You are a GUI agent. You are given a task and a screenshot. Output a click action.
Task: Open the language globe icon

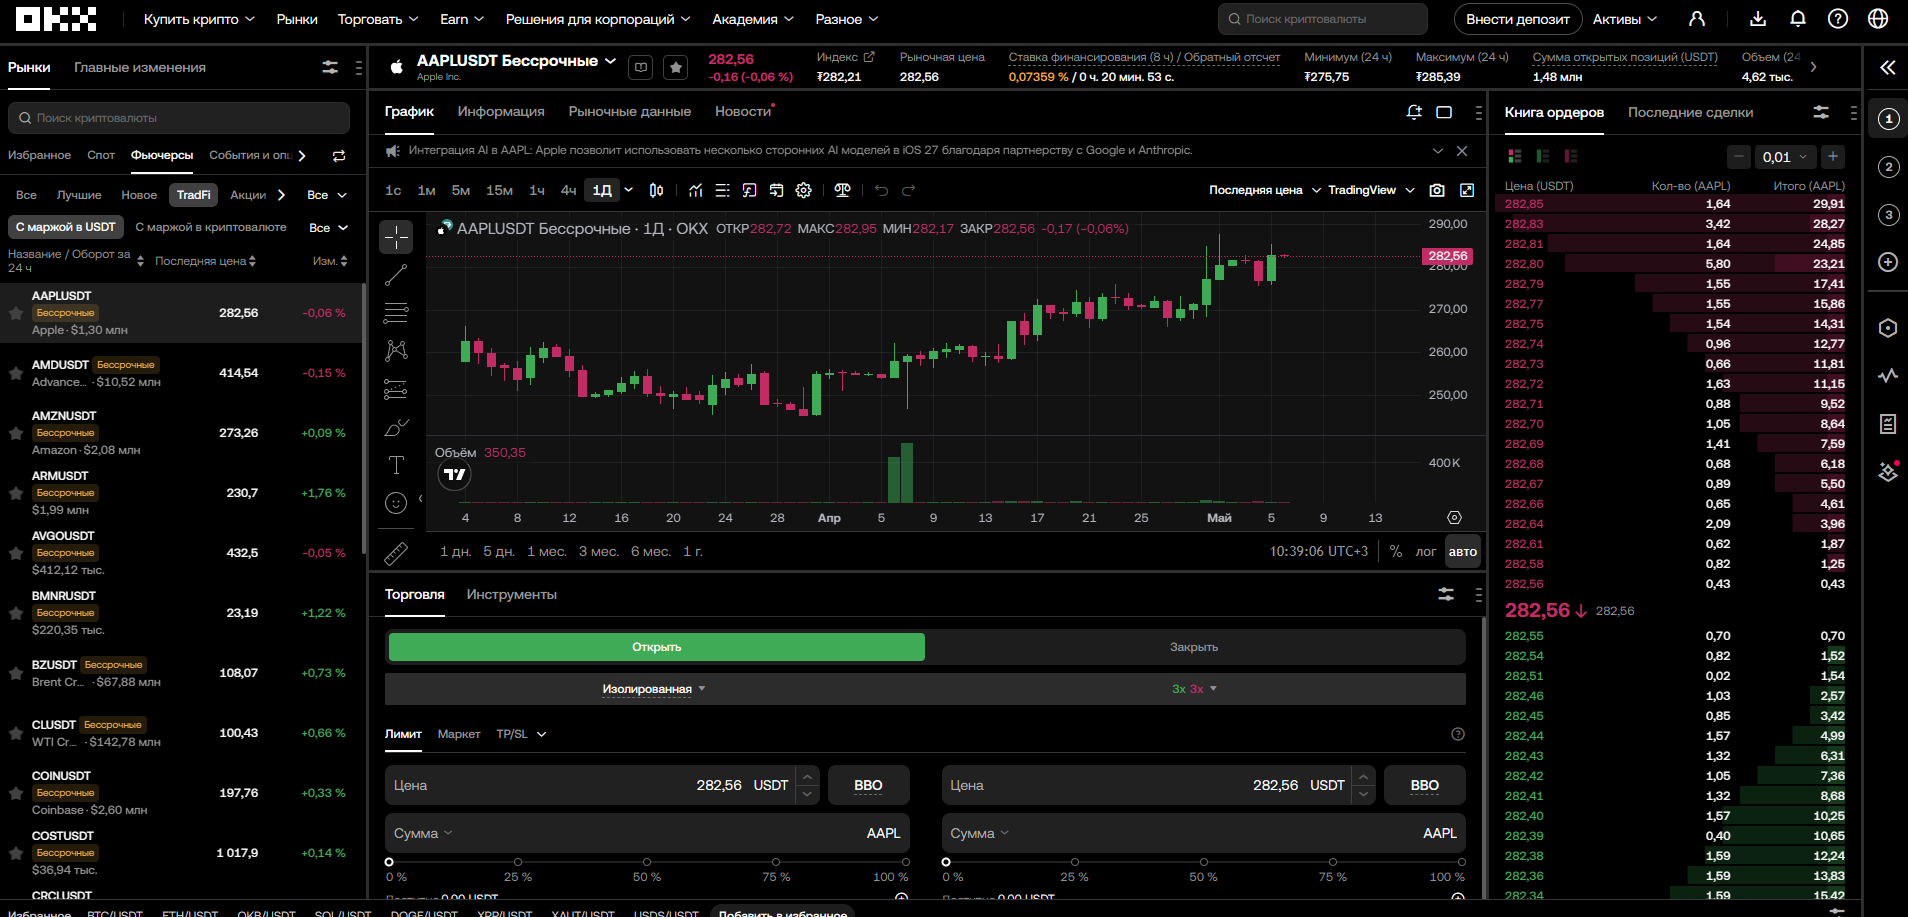pyautogui.click(x=1878, y=19)
